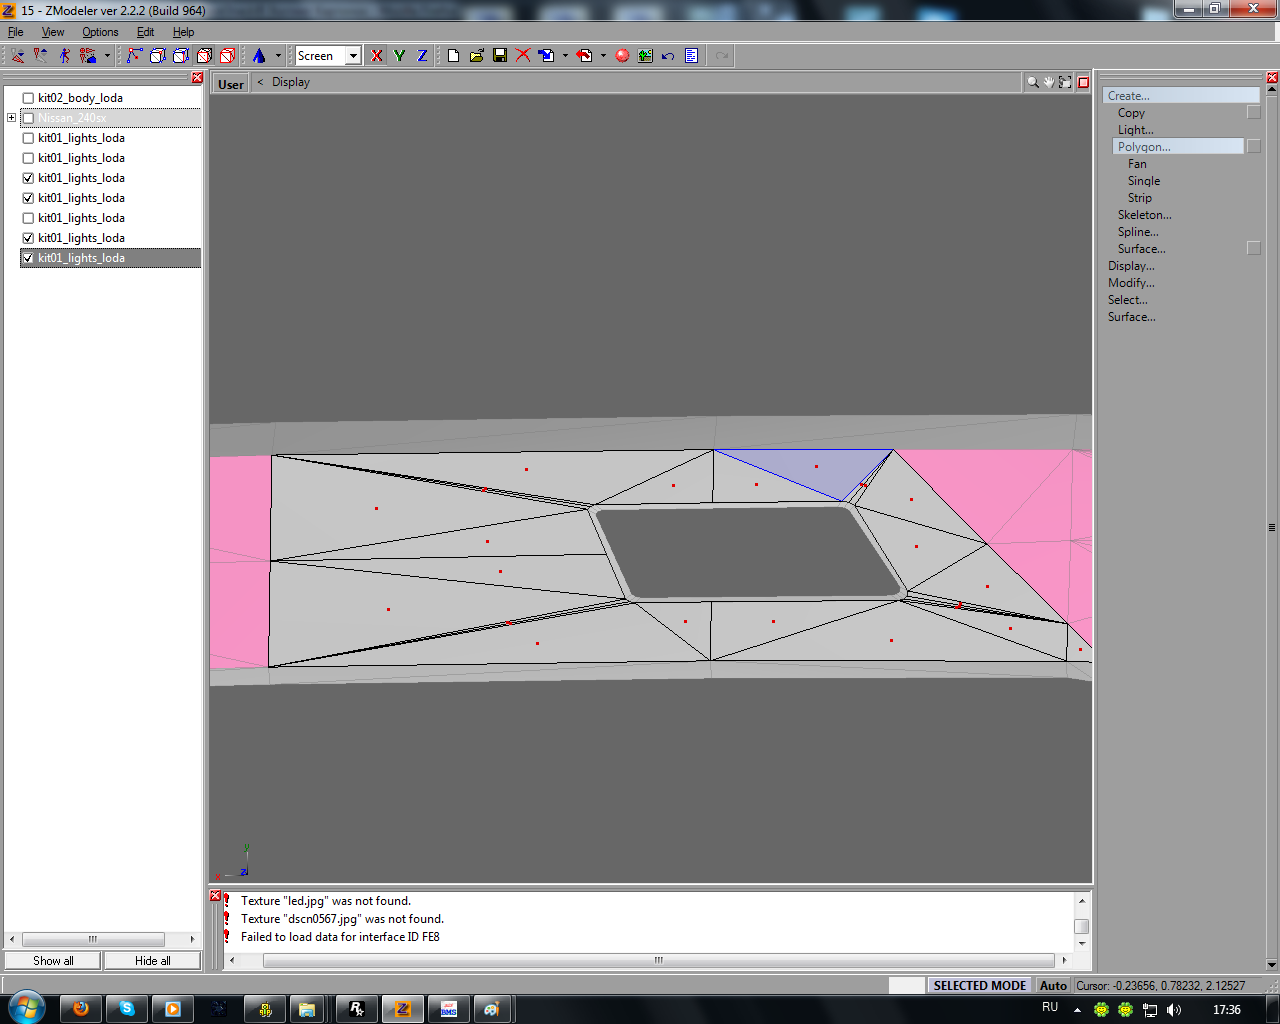Open the Screen axis dropdown
Screen dimensions: 1280x1024
pos(353,56)
